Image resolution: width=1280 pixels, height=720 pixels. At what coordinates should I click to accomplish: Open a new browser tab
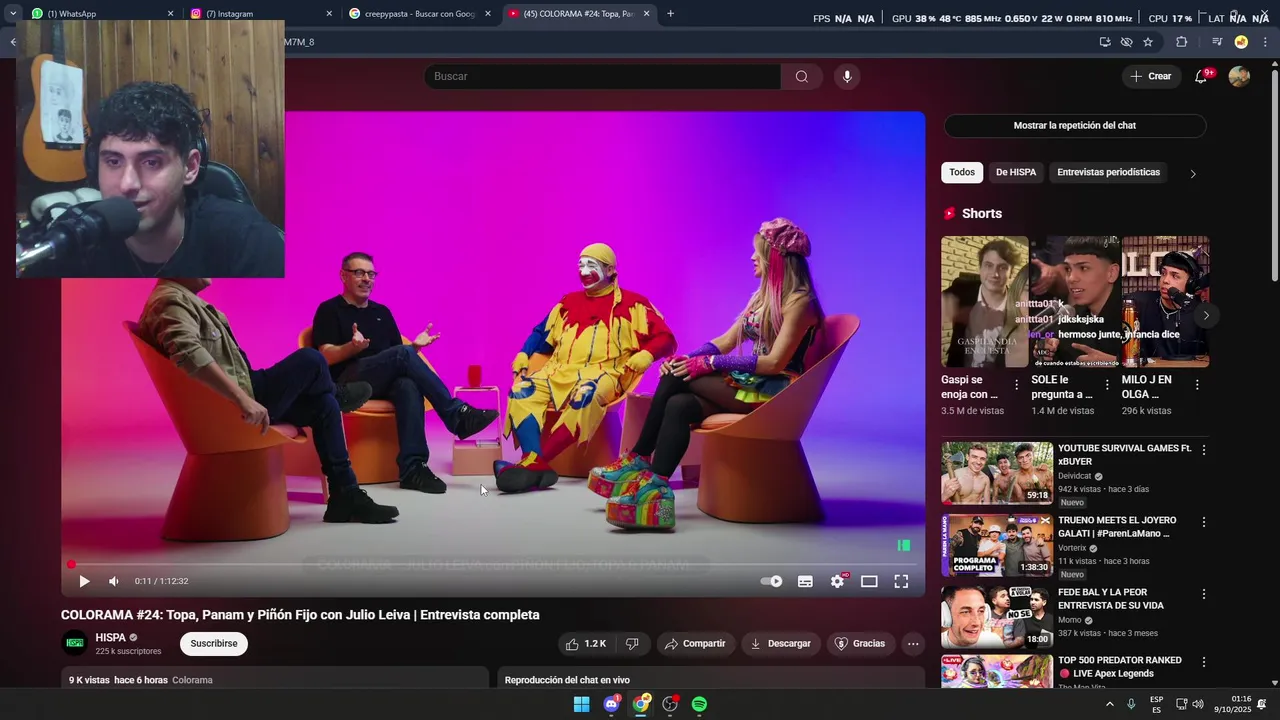[670, 14]
